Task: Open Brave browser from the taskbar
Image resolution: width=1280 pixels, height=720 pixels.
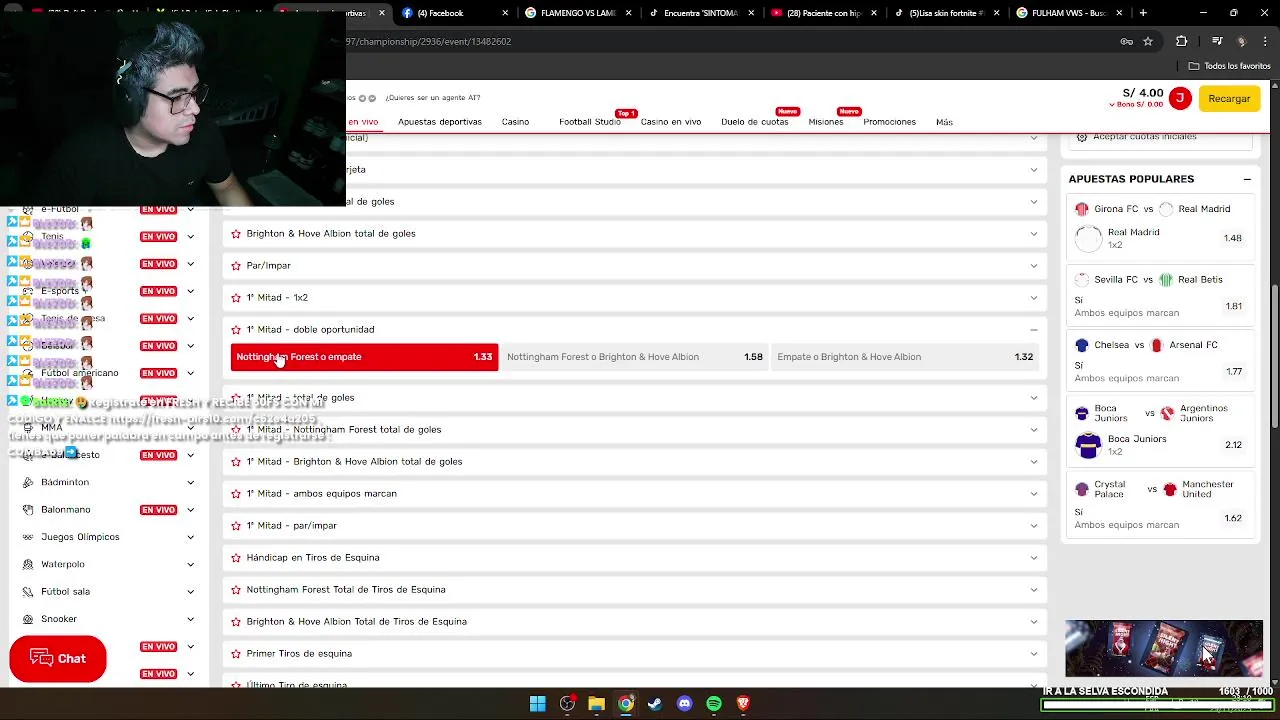Action: 743,704
